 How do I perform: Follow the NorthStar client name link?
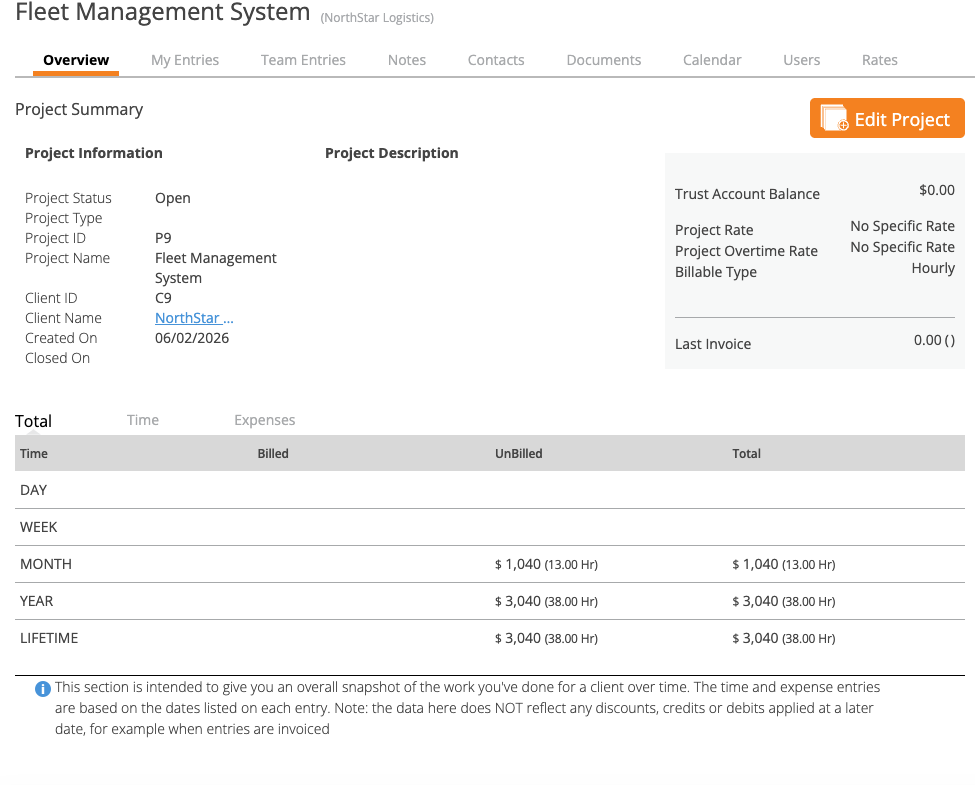194,318
